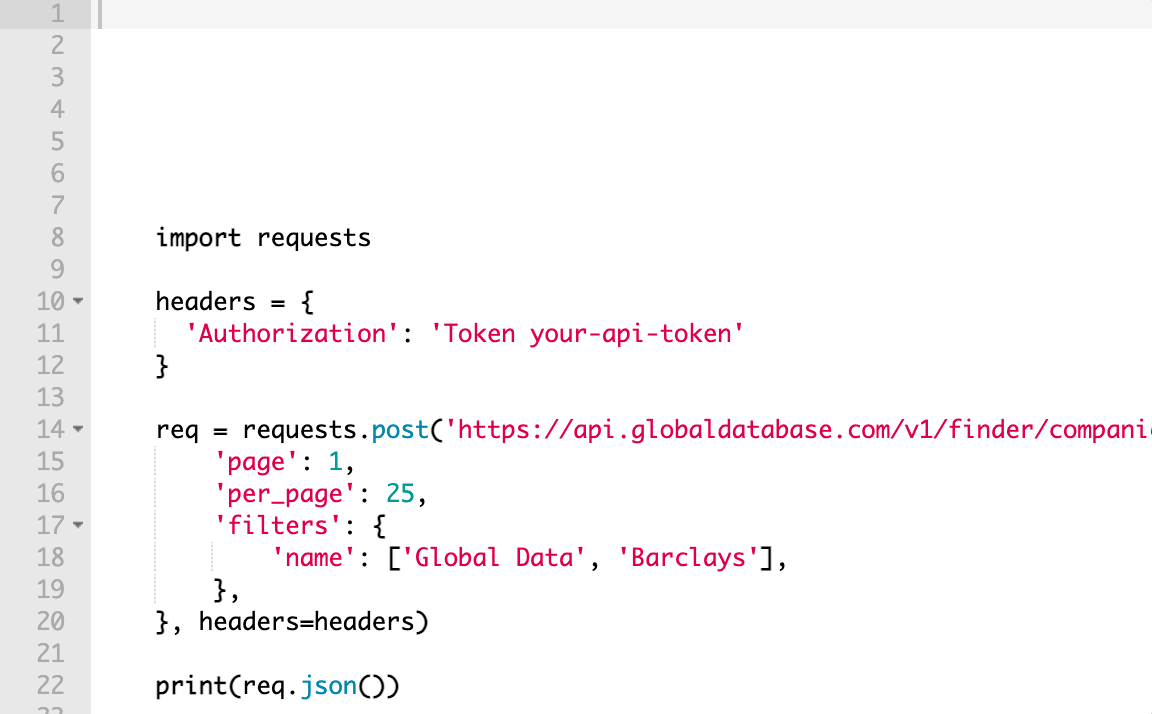Click the 'Barclays' string
This screenshot has height=714, width=1152.
(x=688, y=558)
